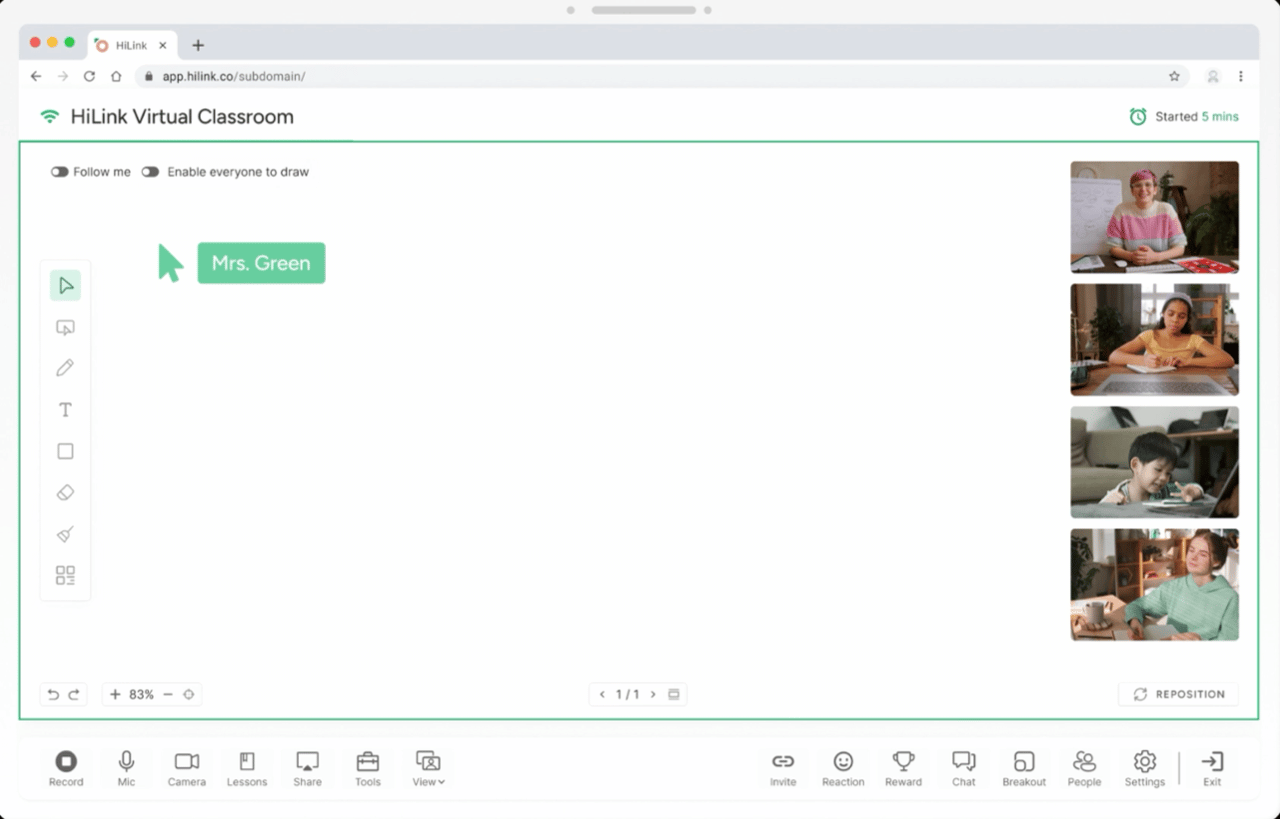Open classroom Settings
Viewport: 1280px width, 819px height.
1145,769
